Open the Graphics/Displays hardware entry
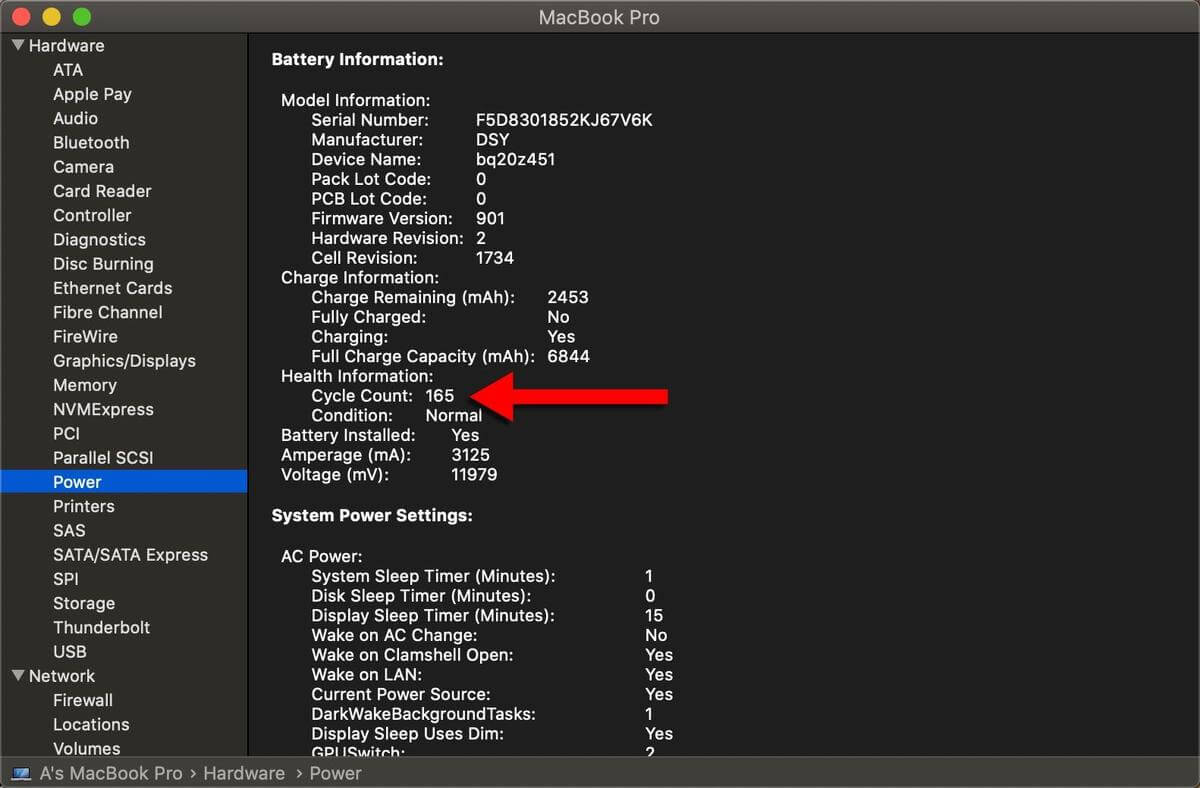The width and height of the screenshot is (1200, 788). pyautogui.click(x=124, y=361)
